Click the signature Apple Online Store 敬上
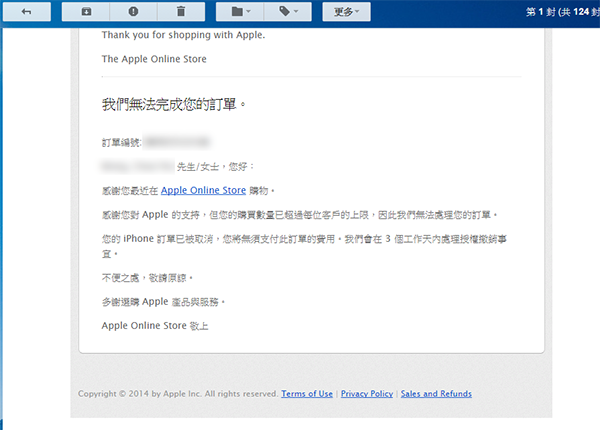This screenshot has width=600, height=430. [x=155, y=326]
